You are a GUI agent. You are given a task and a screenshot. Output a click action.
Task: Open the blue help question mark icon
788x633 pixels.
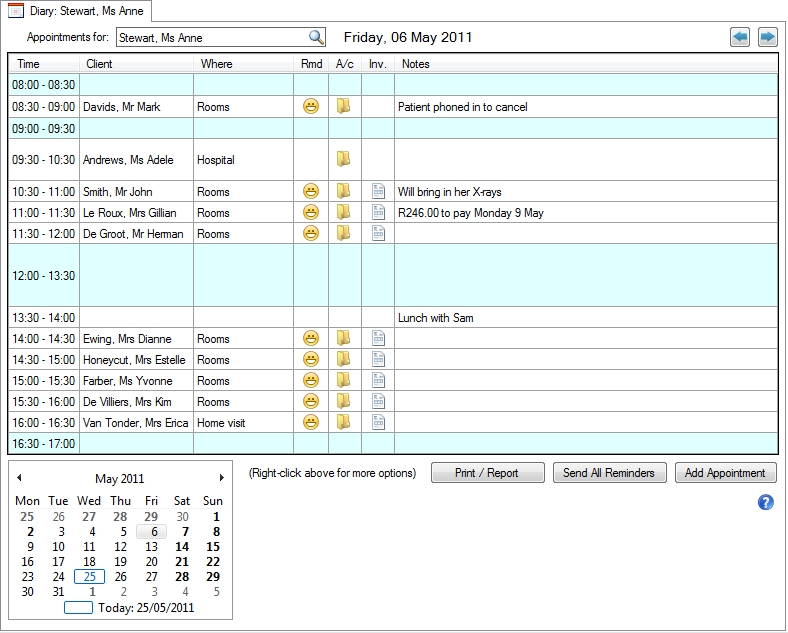pos(766,502)
